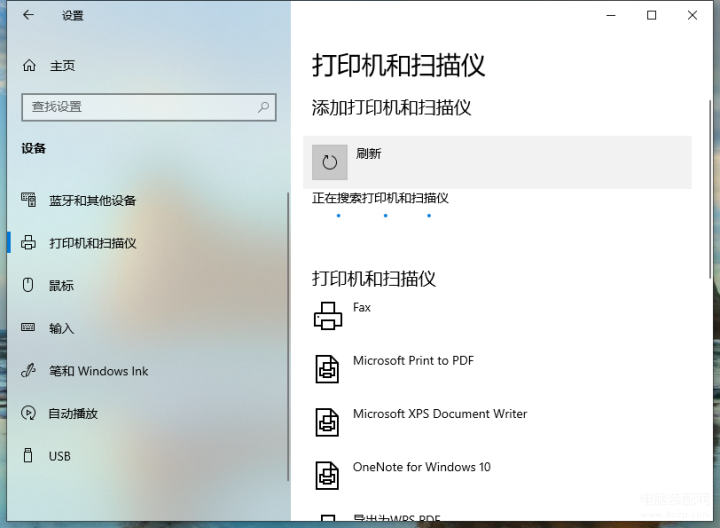This screenshot has width=720, height=528.
Task: Open the 主页 home icon
Action: pos(29,66)
